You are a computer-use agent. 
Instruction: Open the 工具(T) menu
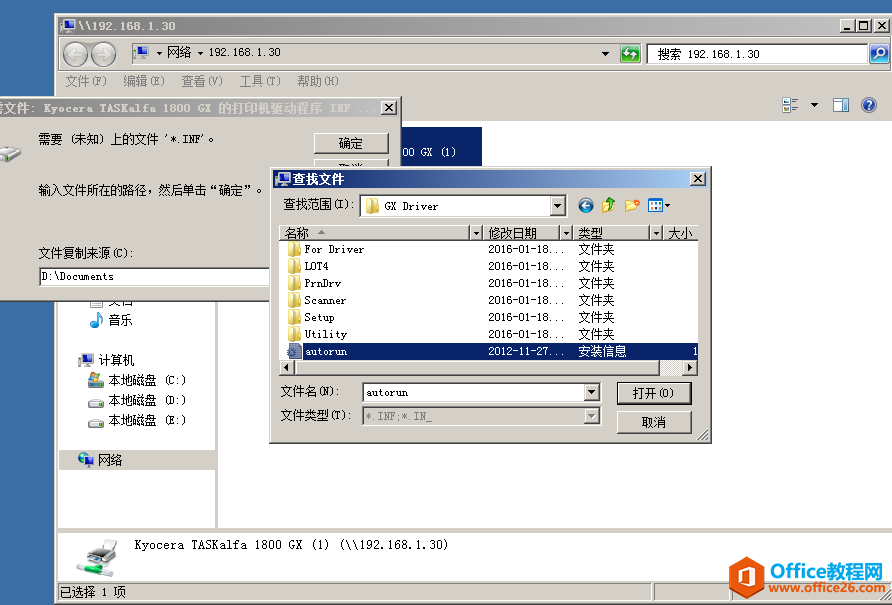260,81
